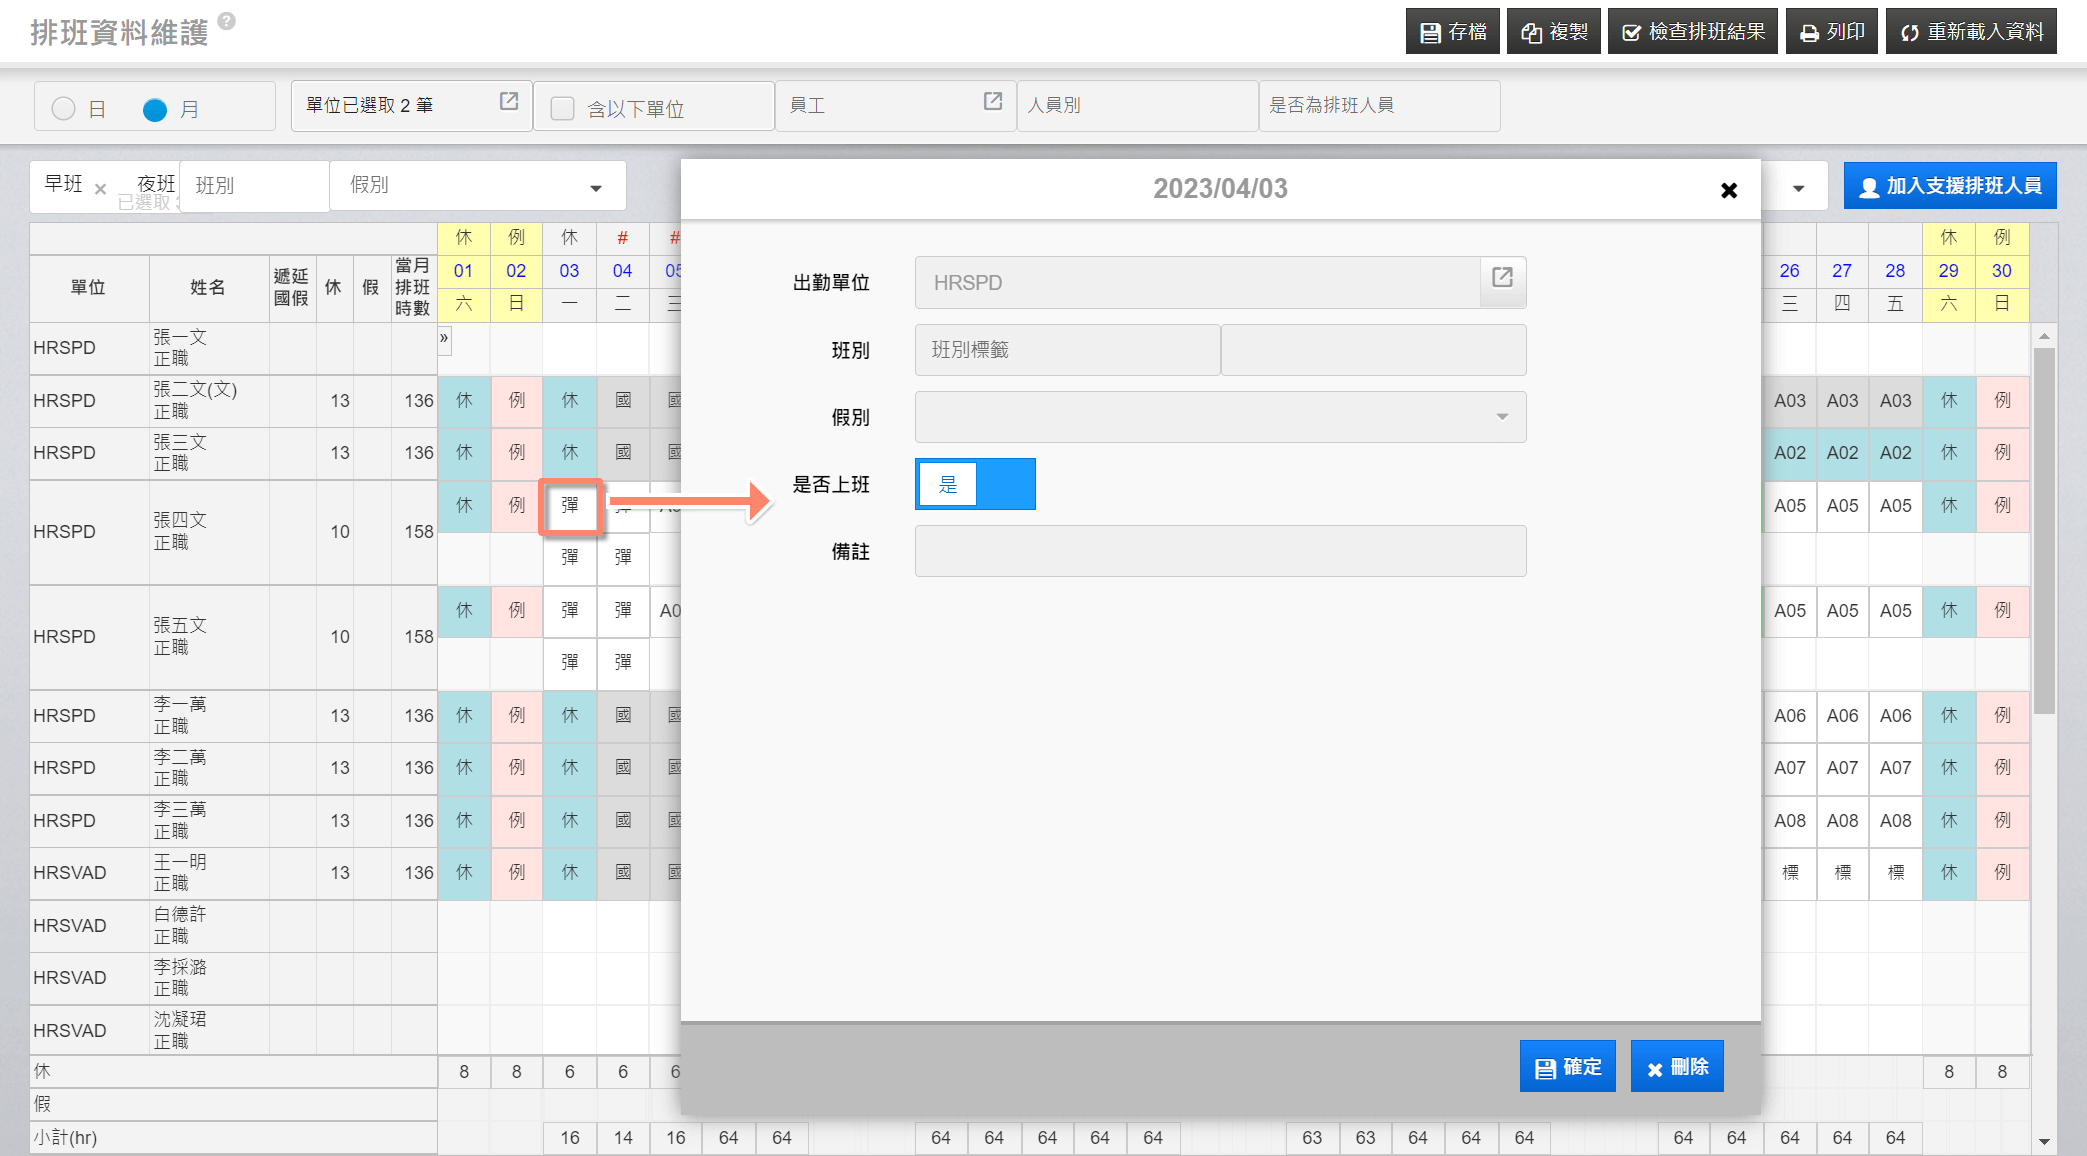Screen dimensions: 2087x1156
Task: Click the 刪除 delete button
Action: (1677, 1067)
